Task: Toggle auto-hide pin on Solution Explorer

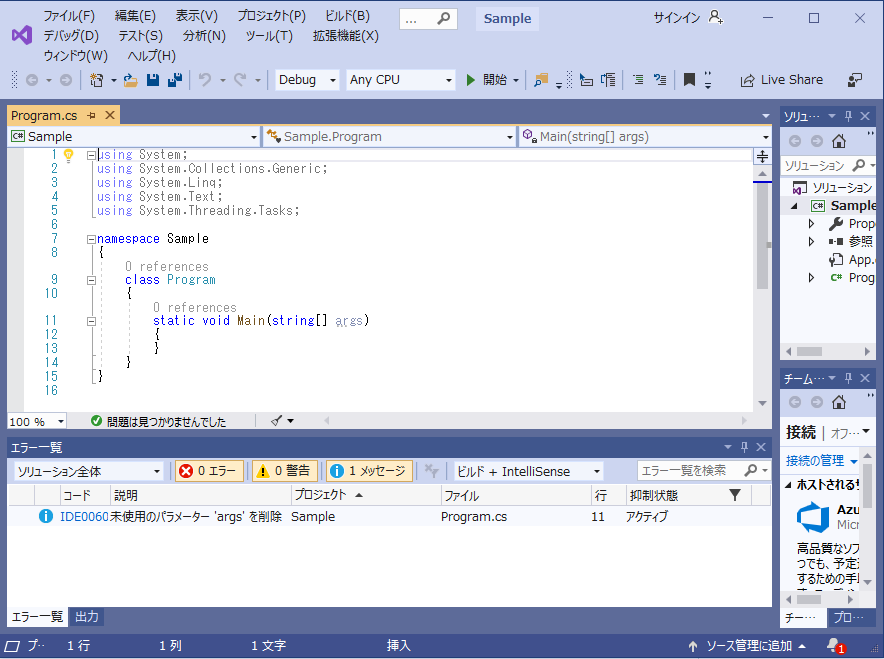Action: click(848, 116)
